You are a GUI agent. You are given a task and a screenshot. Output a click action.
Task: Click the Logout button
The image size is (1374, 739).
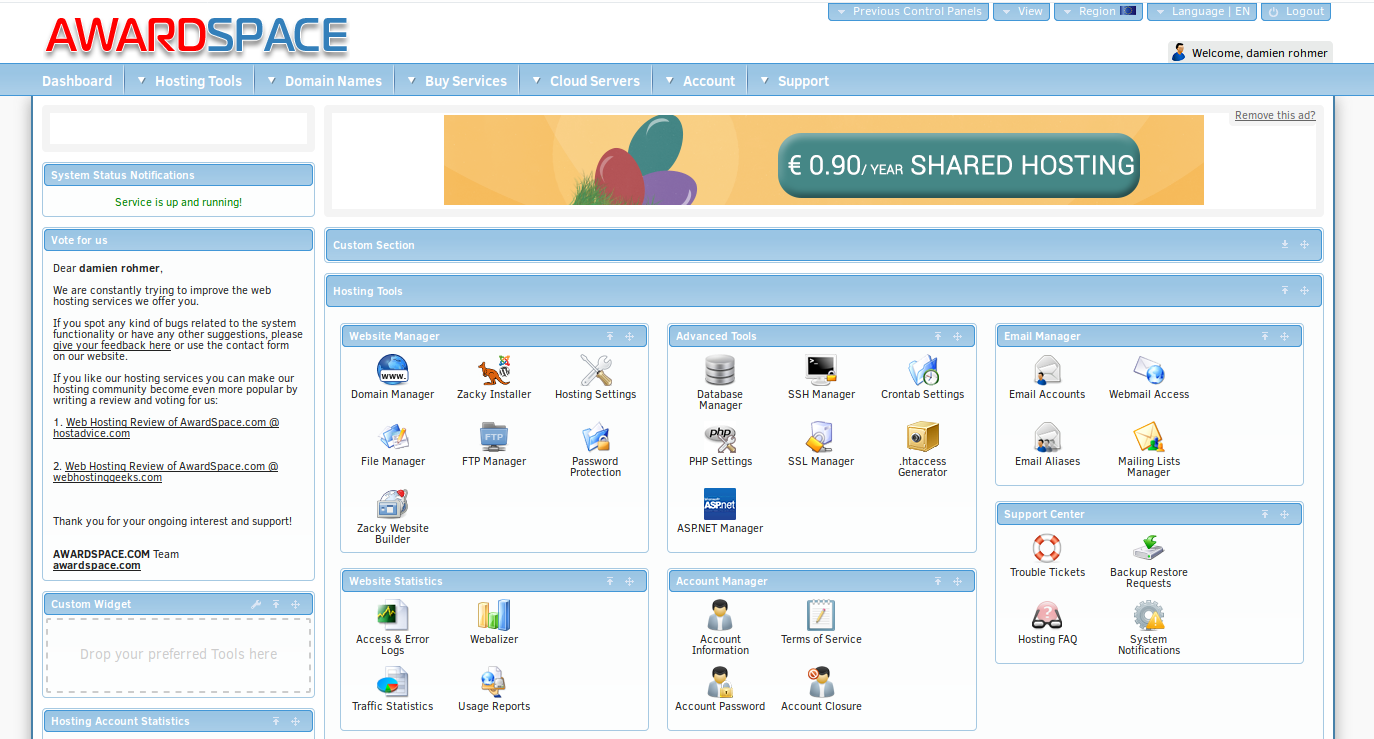click(1296, 12)
